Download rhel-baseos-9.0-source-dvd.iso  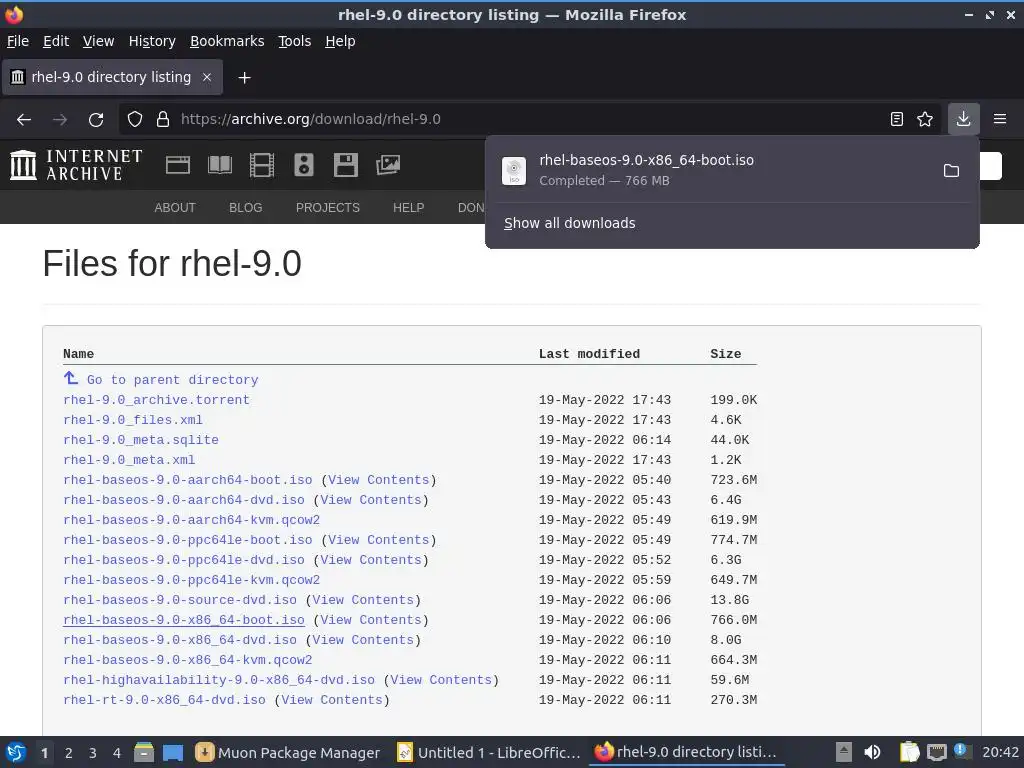(x=180, y=600)
